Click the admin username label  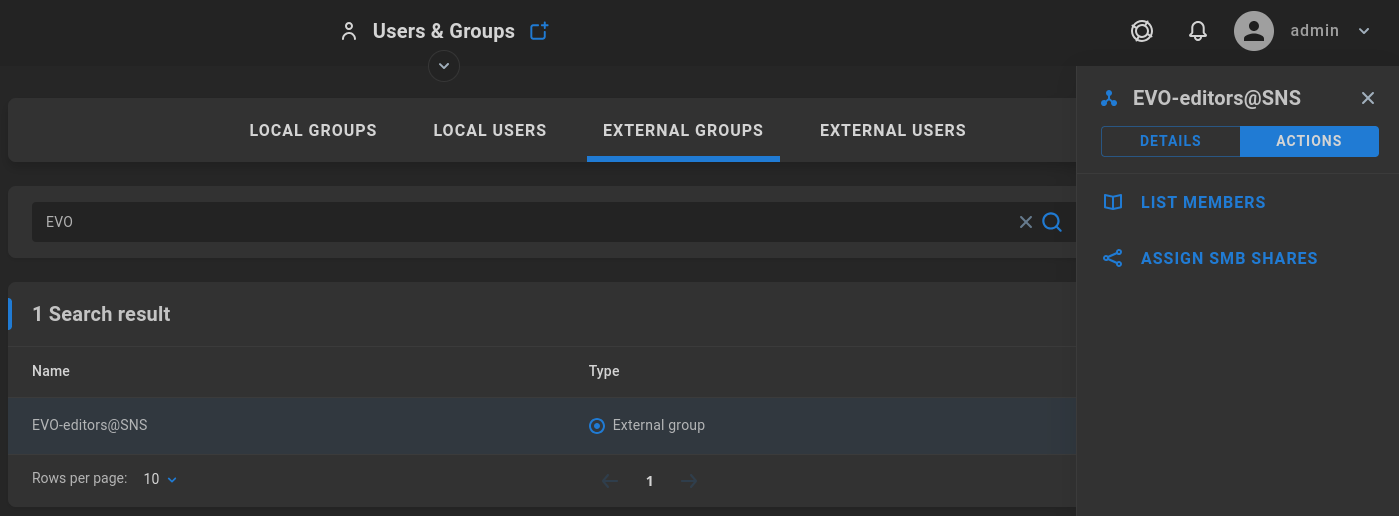coord(1314,31)
